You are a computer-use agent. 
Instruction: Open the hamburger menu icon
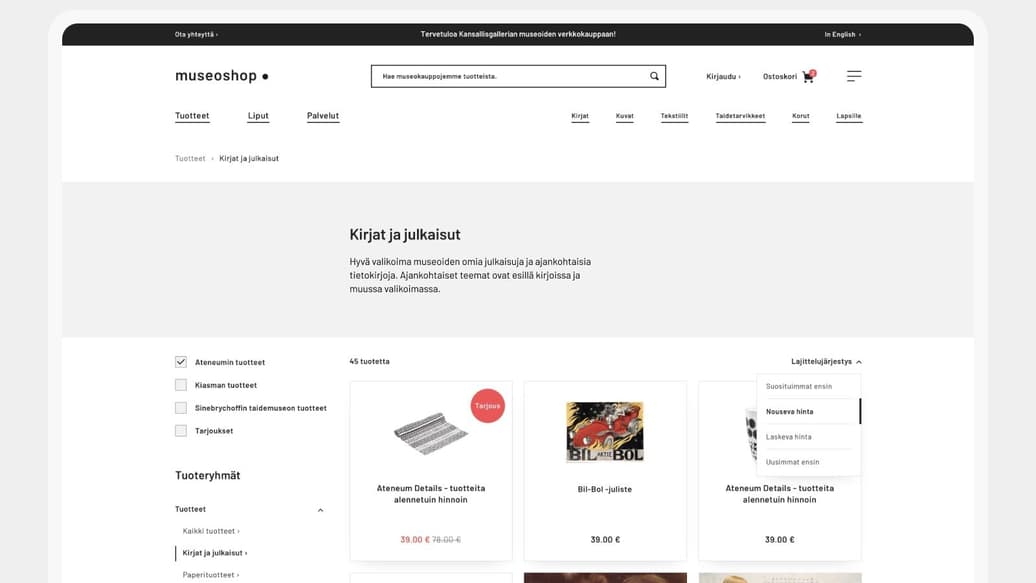point(854,76)
